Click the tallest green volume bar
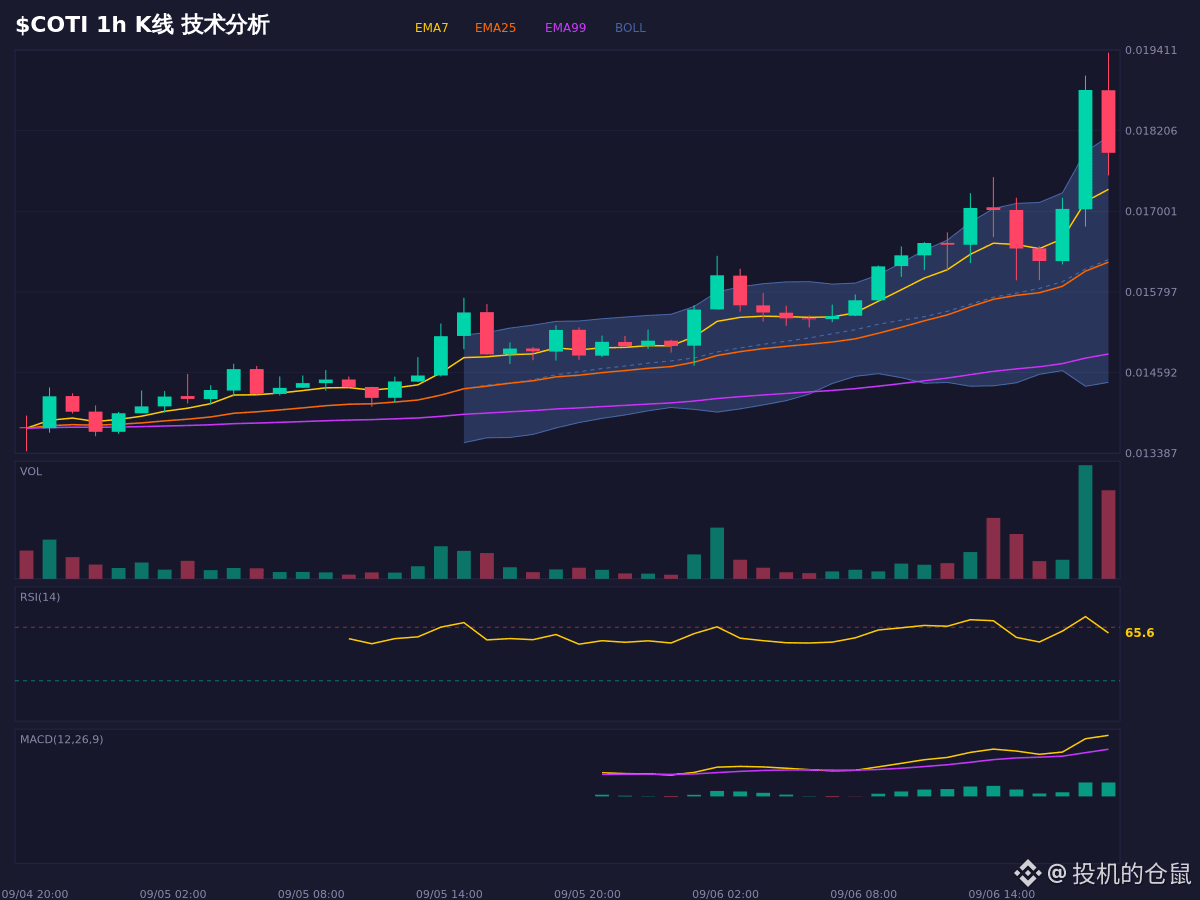Screen dimensions: 1200x900 point(1085,522)
